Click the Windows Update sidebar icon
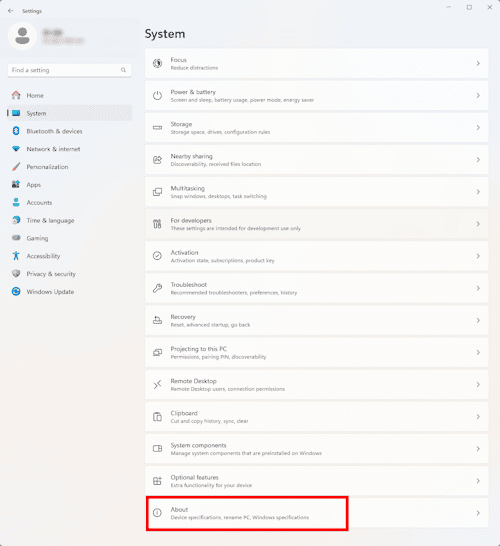The width and height of the screenshot is (500, 546). point(16,291)
